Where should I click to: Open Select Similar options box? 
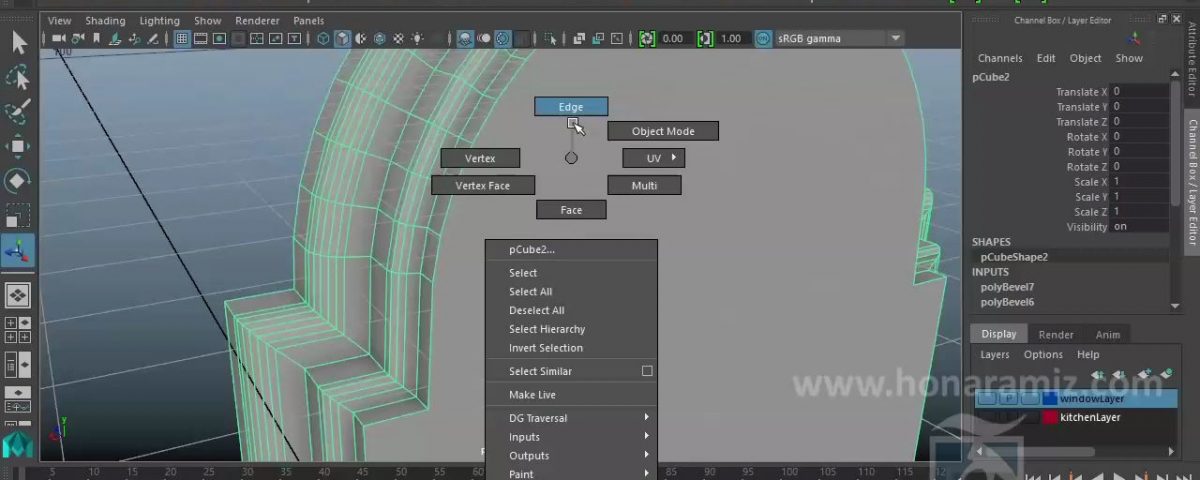(647, 371)
